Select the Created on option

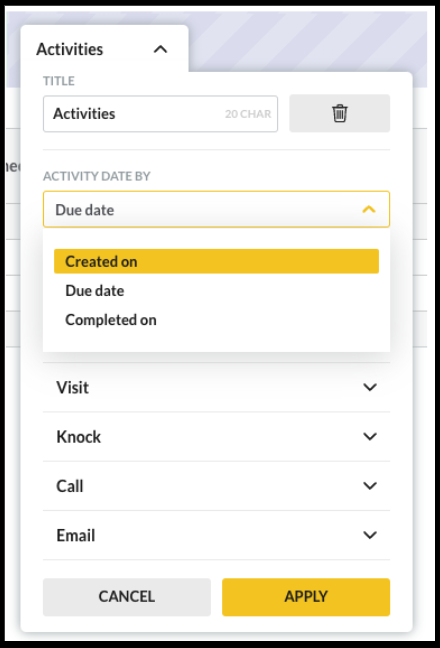[x=216, y=261]
